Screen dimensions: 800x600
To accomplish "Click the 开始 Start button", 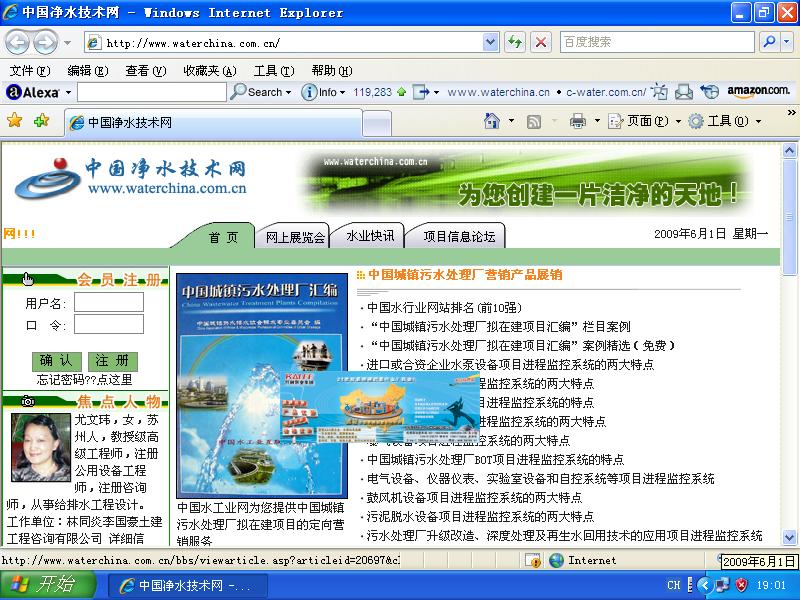I will point(47,585).
